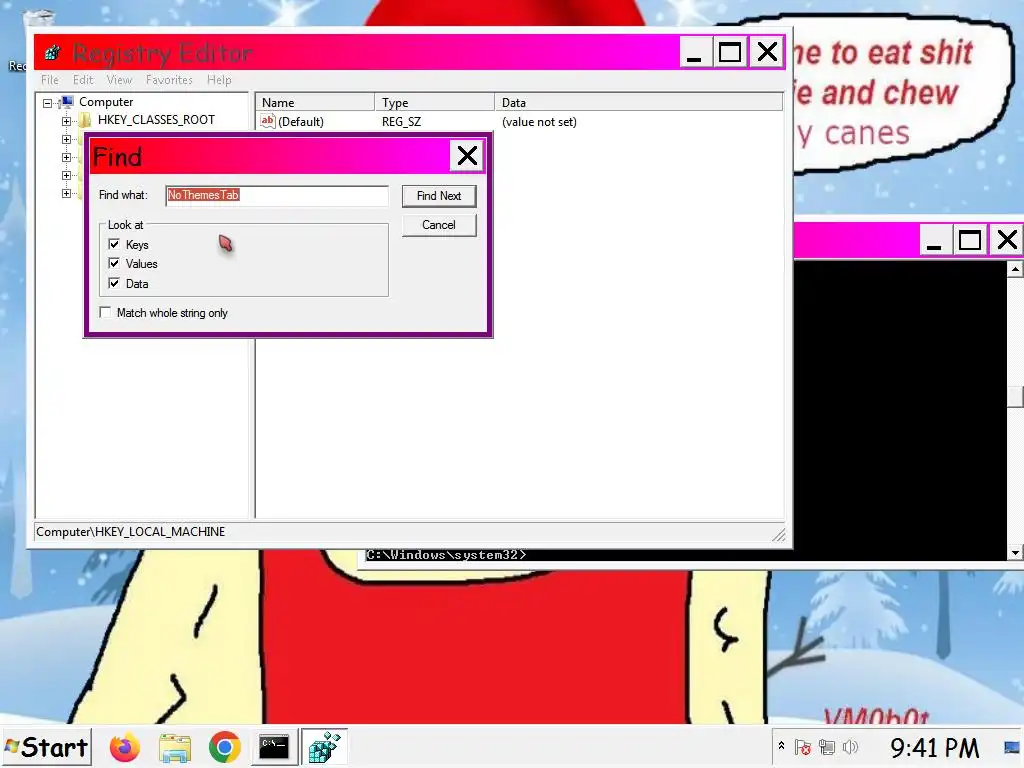Select the Computer tree label

tap(106, 102)
